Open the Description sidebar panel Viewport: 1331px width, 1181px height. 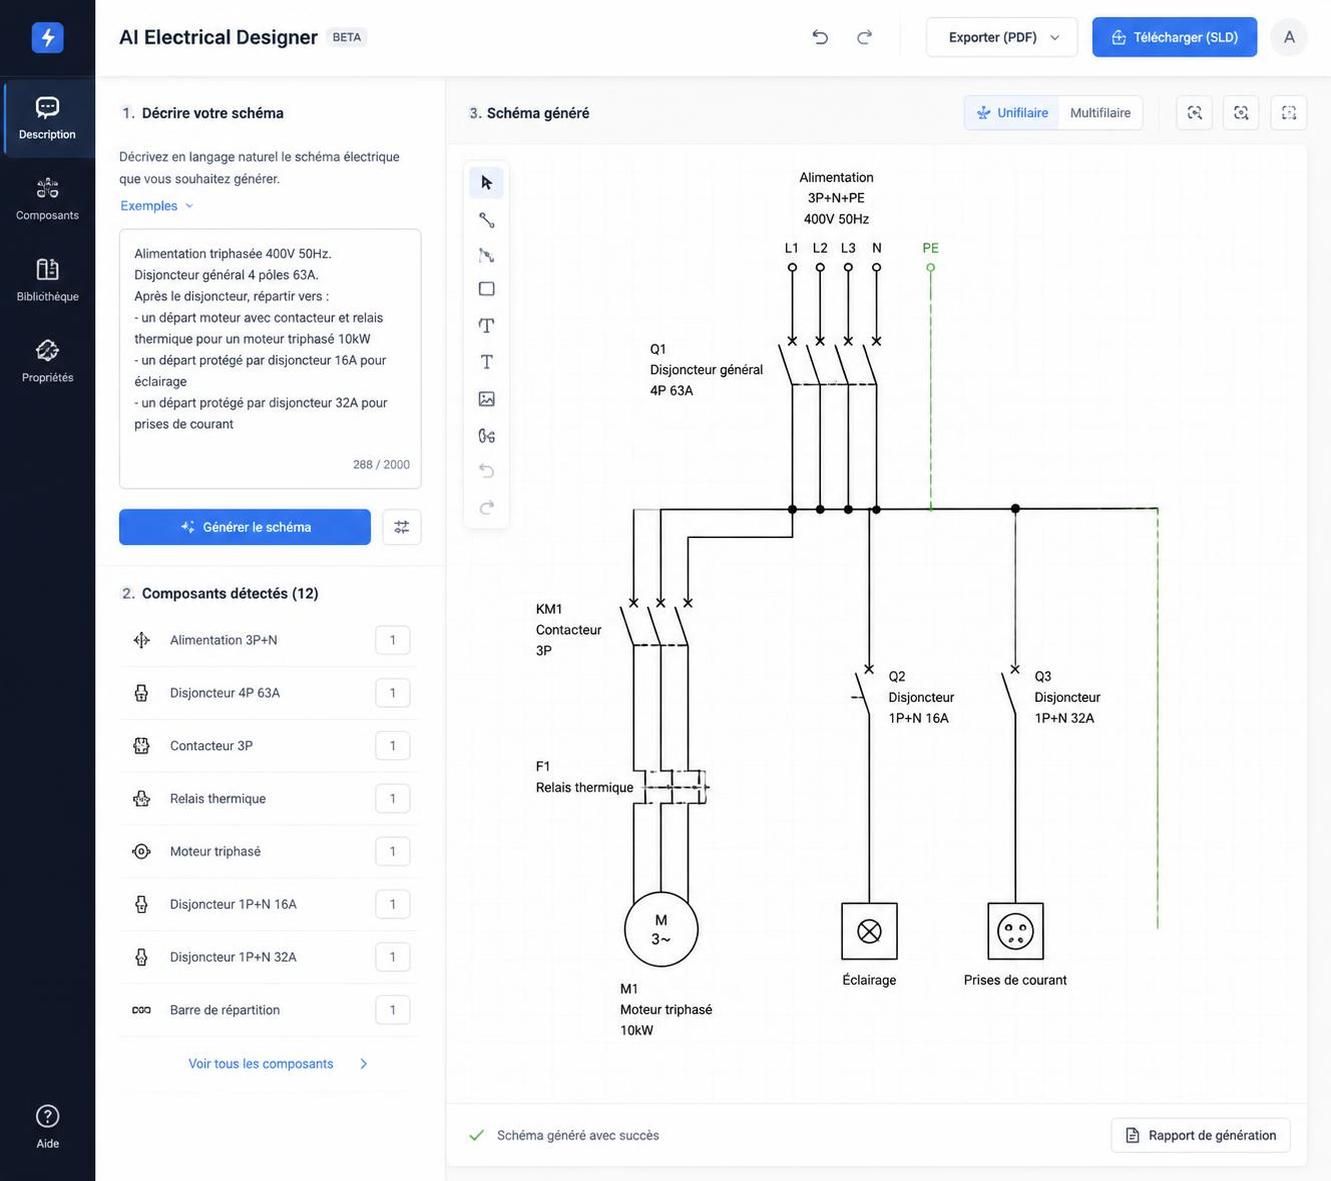click(47, 118)
